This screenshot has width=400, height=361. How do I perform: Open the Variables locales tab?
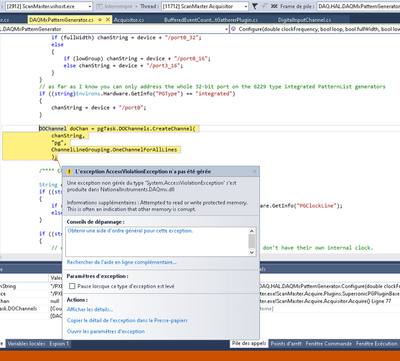tap(26, 344)
